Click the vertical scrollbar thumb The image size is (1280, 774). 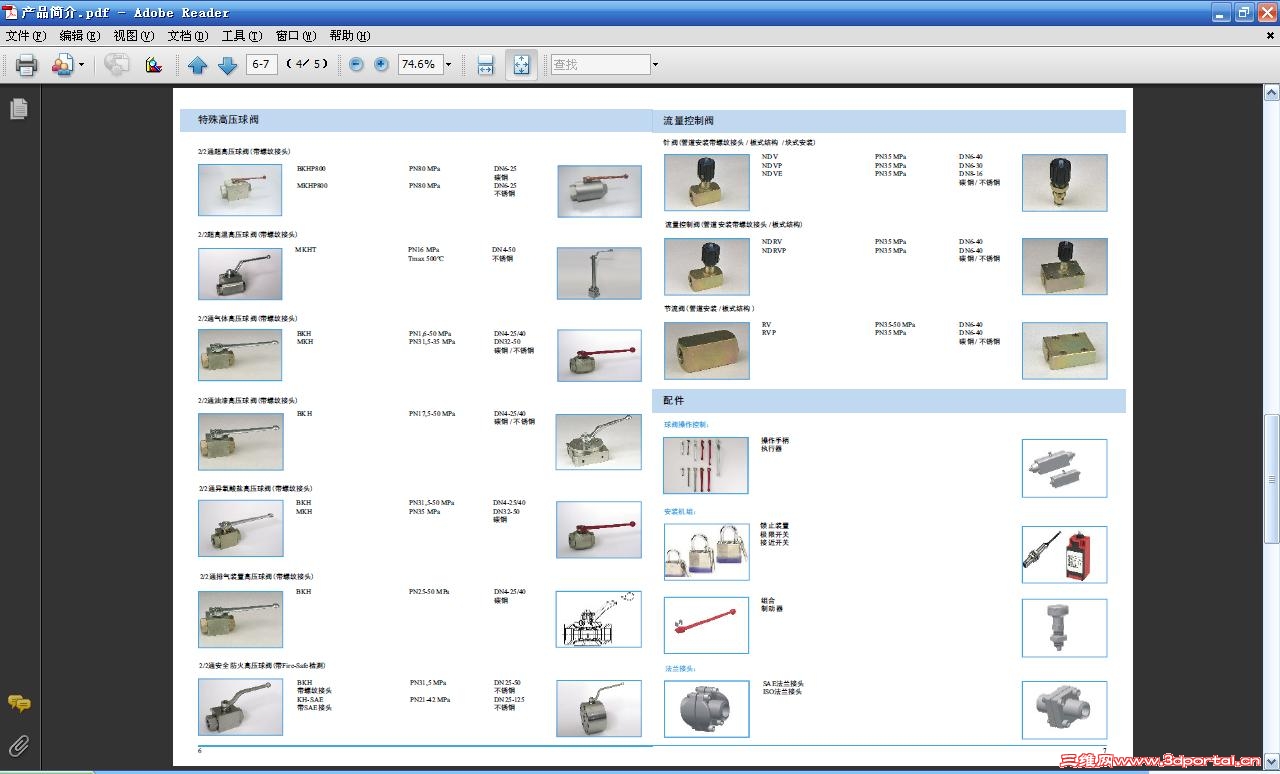click(x=1272, y=478)
